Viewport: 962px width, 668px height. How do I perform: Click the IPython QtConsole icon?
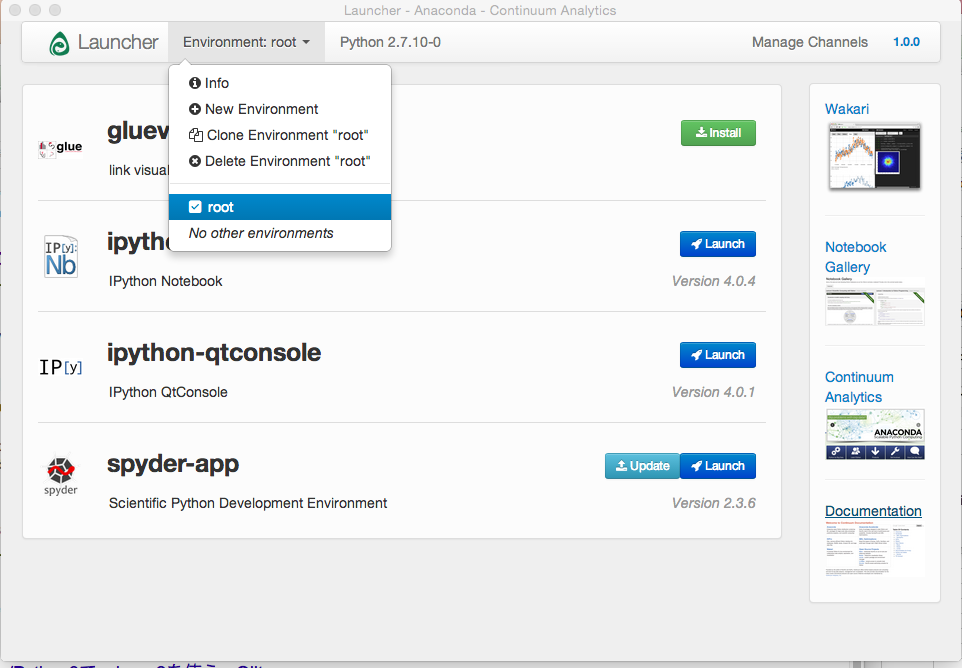tap(61, 367)
